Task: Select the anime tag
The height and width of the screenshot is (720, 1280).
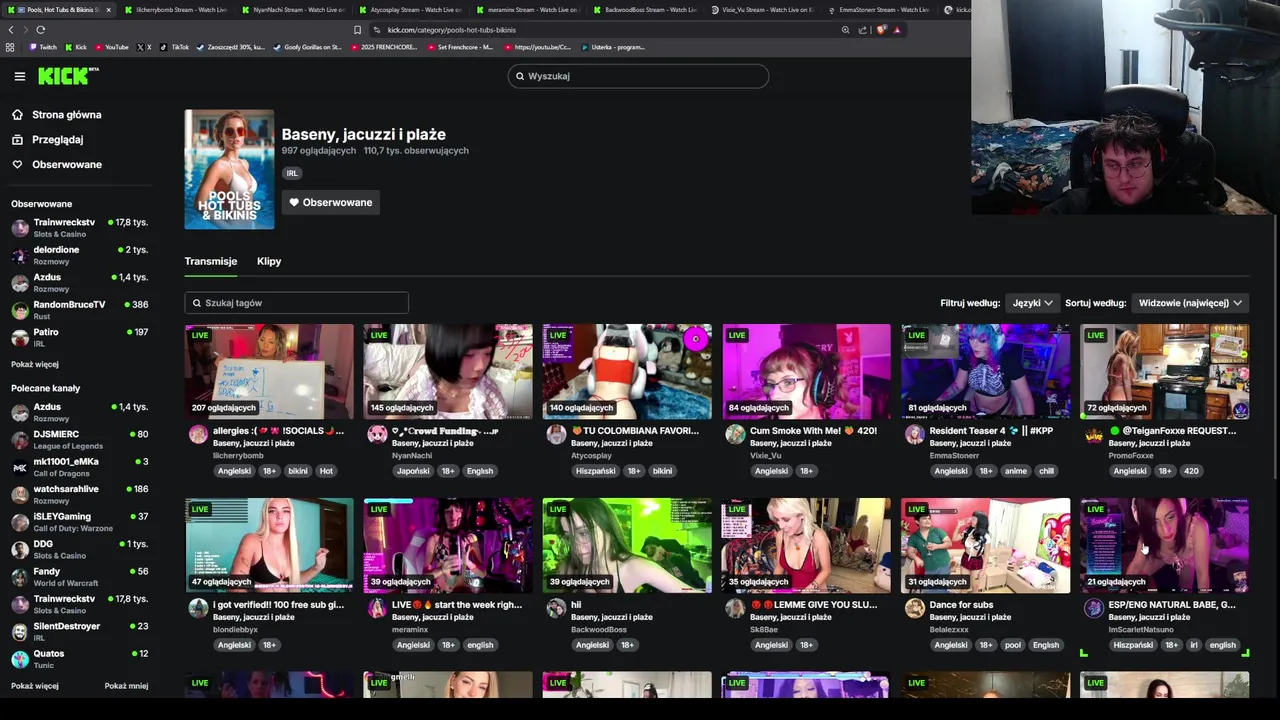Action: coord(1016,471)
